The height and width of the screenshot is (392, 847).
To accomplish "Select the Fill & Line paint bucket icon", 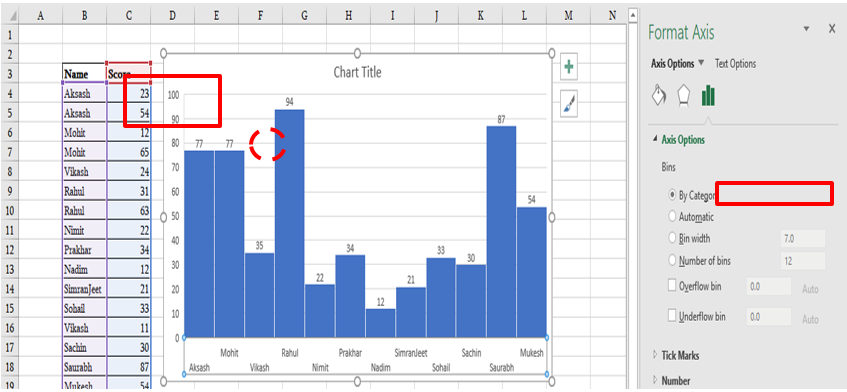I will (659, 96).
